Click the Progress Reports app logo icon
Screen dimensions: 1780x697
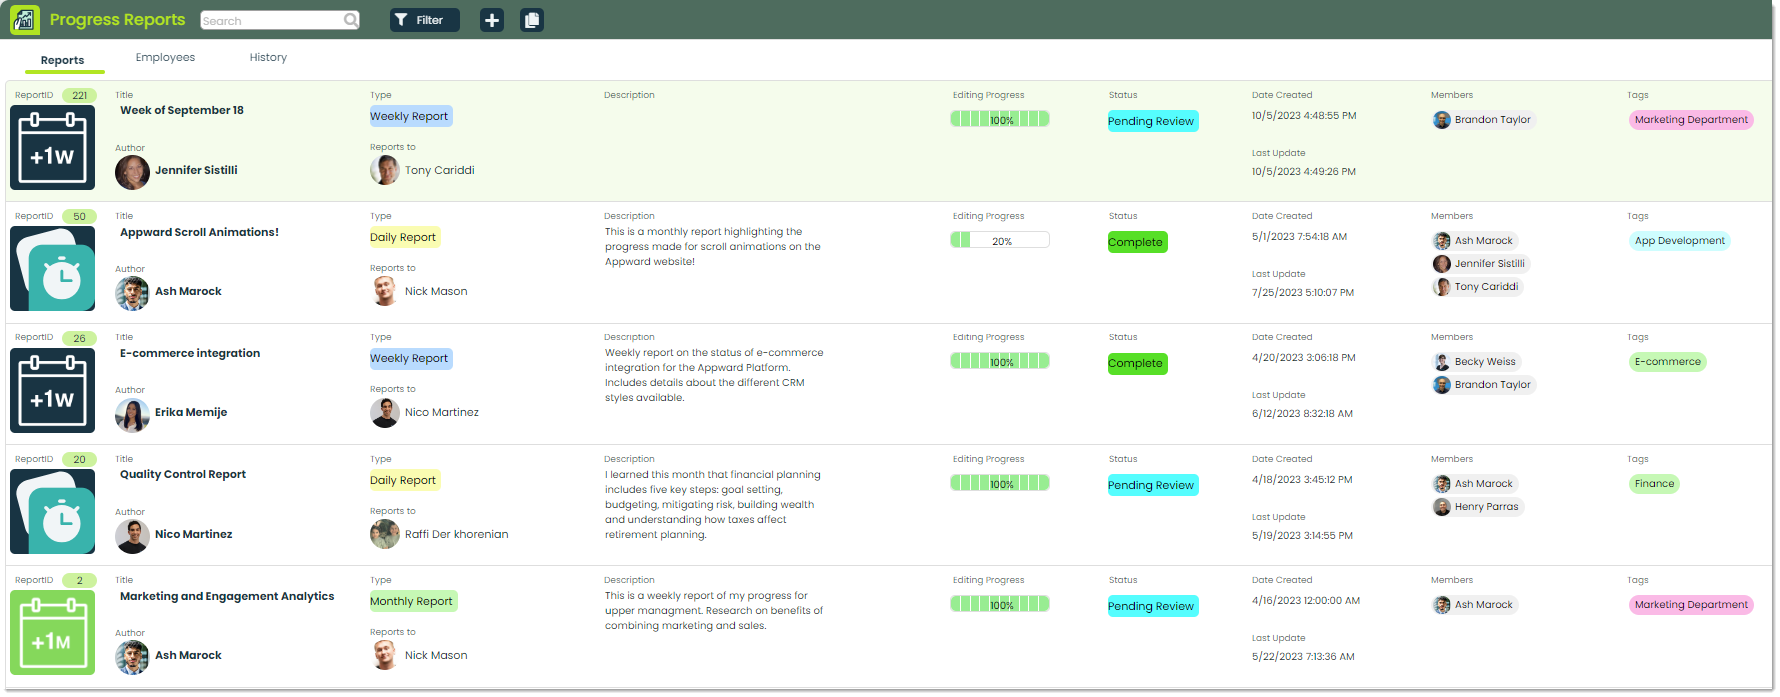(25, 20)
